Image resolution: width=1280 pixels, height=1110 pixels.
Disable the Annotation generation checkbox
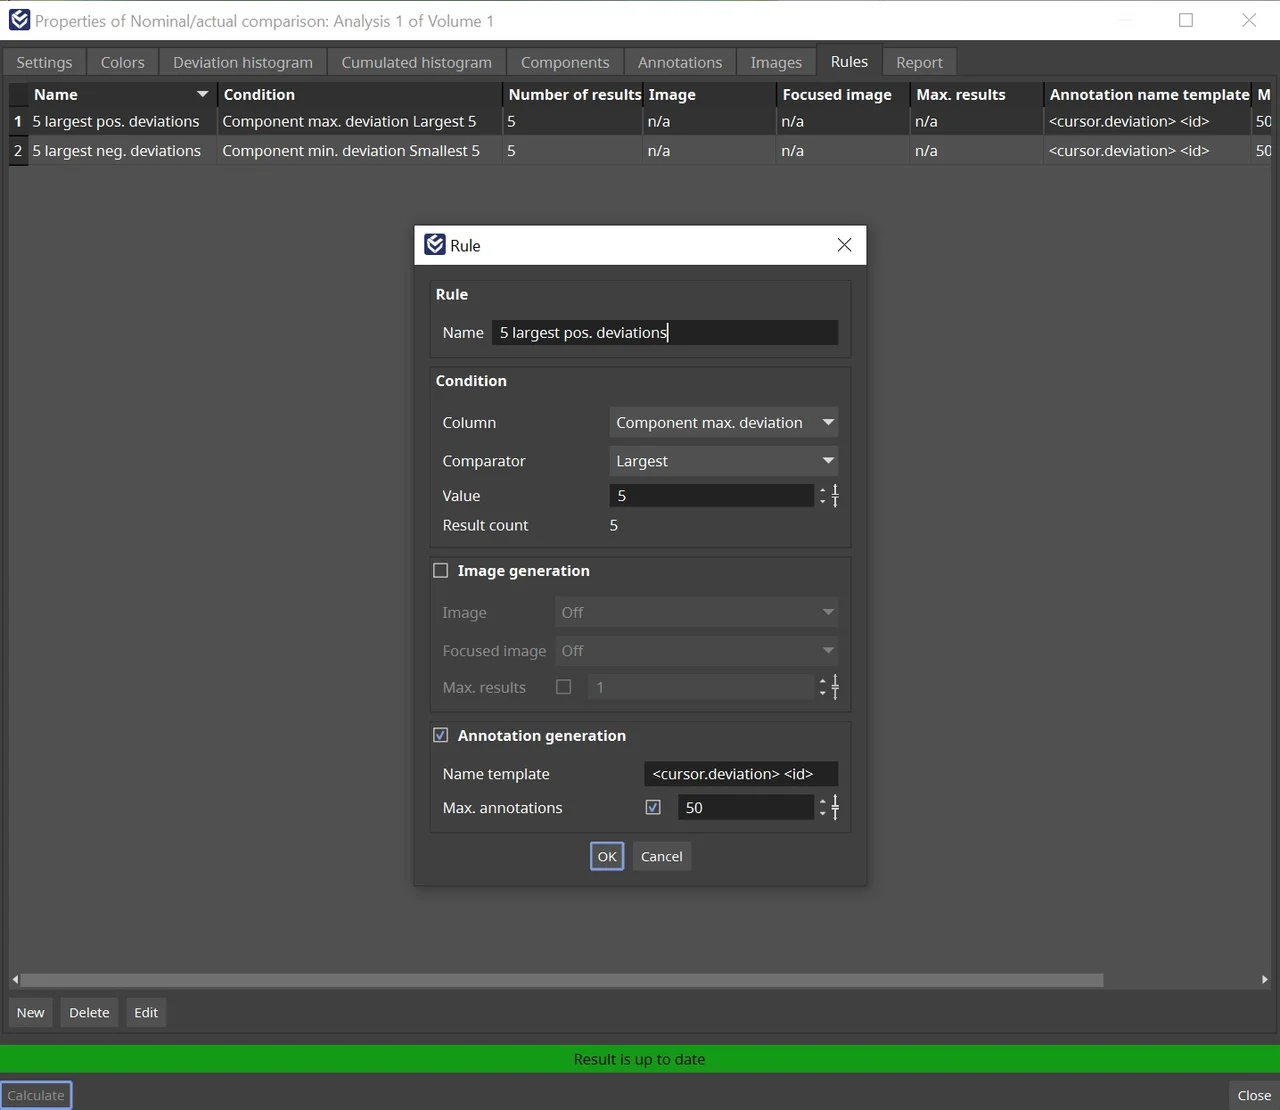(x=440, y=735)
